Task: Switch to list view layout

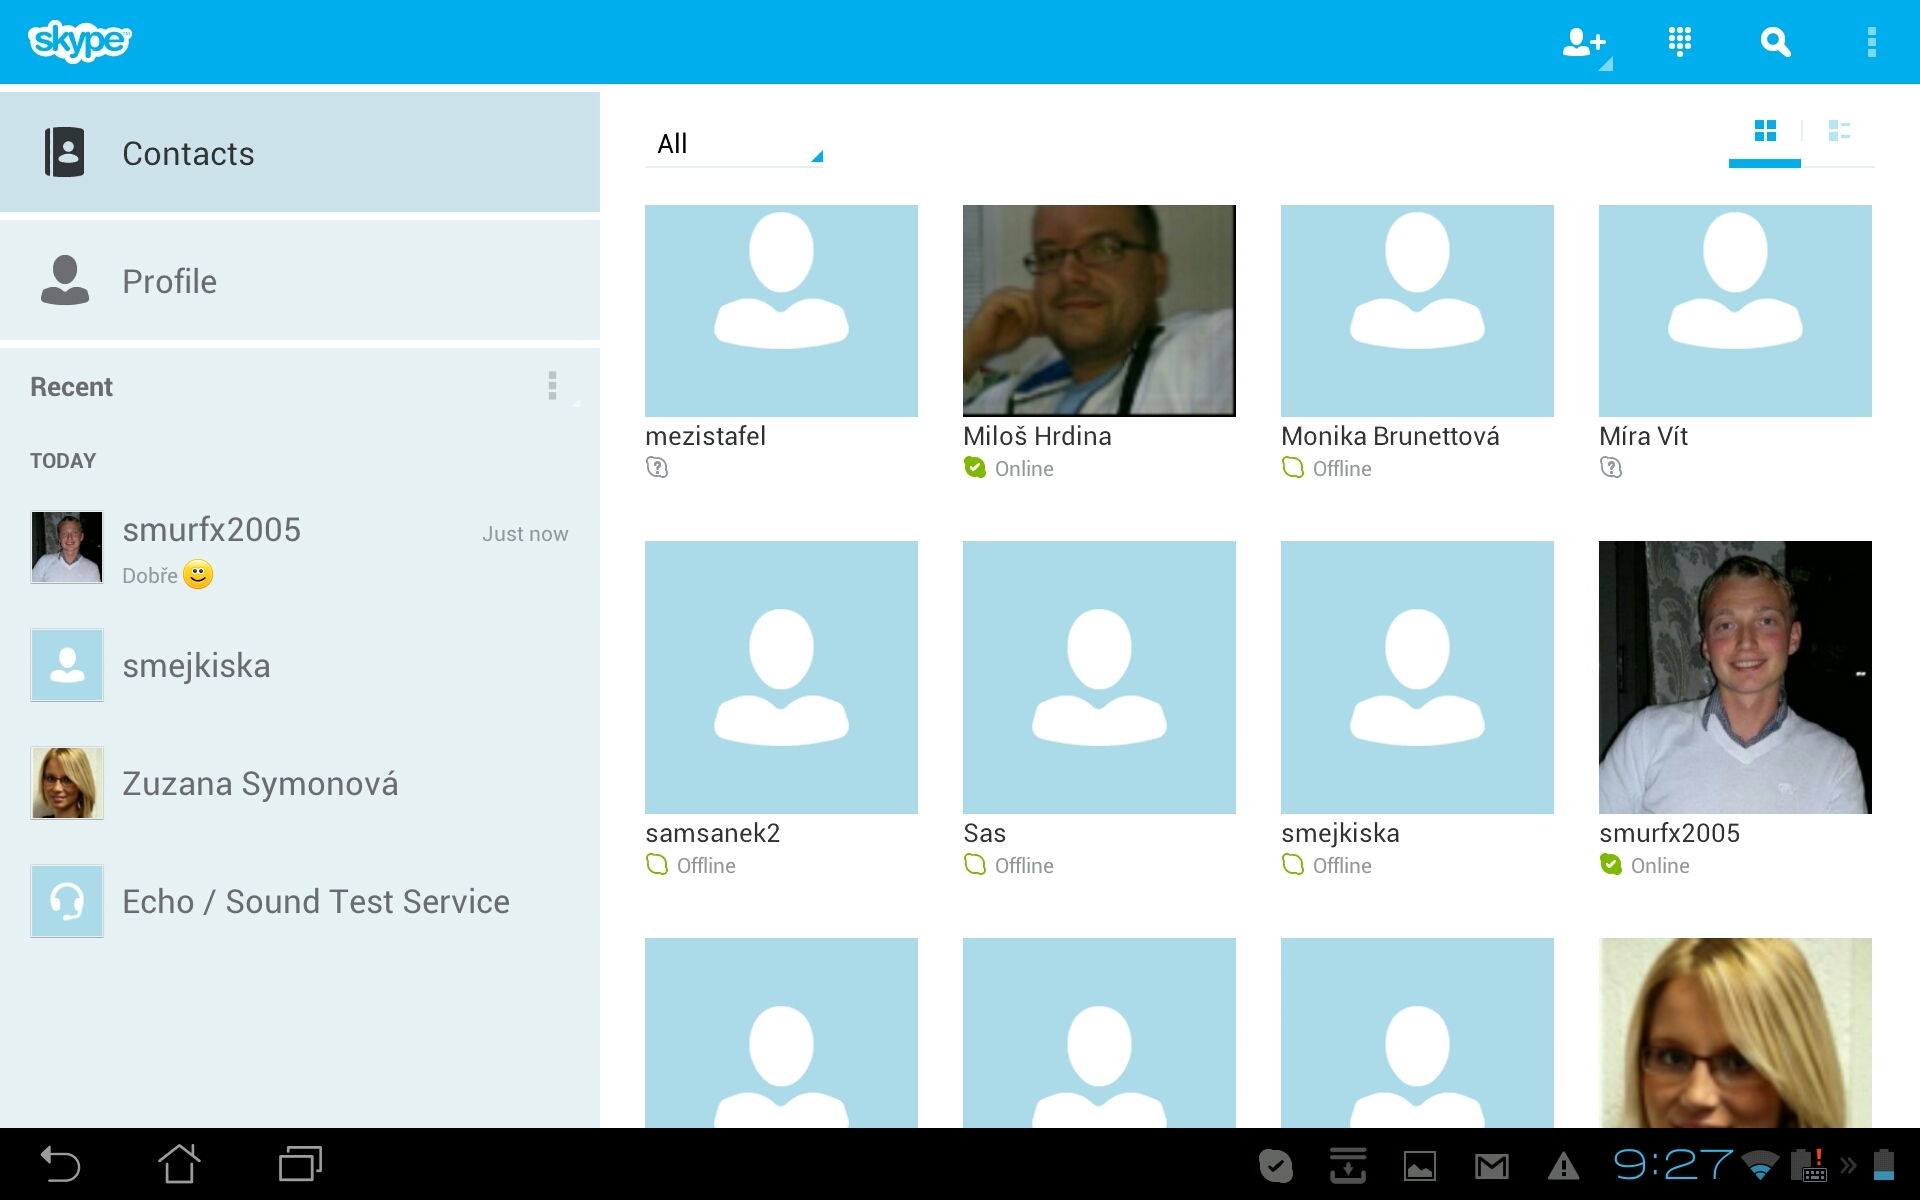Action: click(x=1840, y=131)
